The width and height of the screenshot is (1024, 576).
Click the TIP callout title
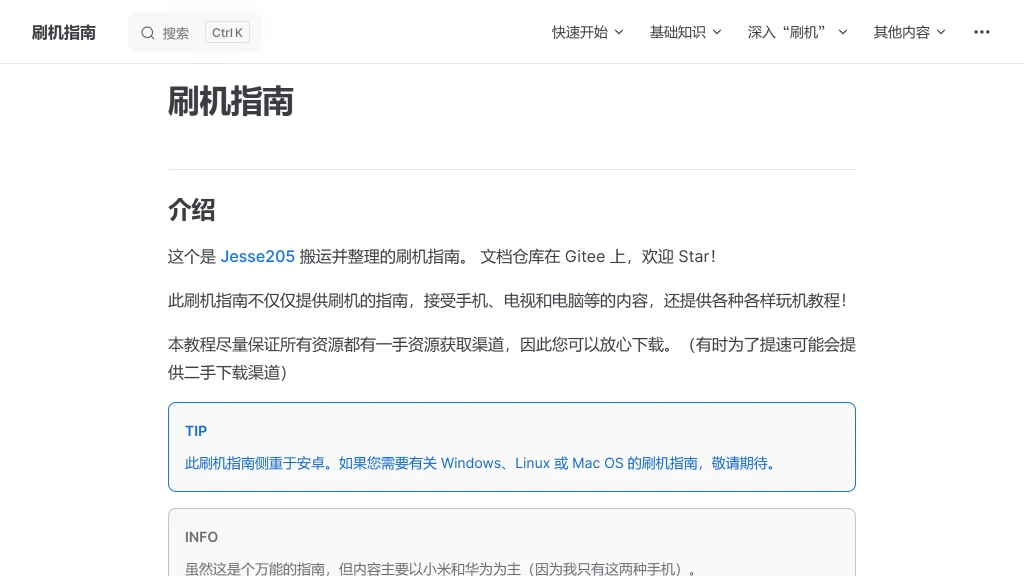(x=196, y=431)
